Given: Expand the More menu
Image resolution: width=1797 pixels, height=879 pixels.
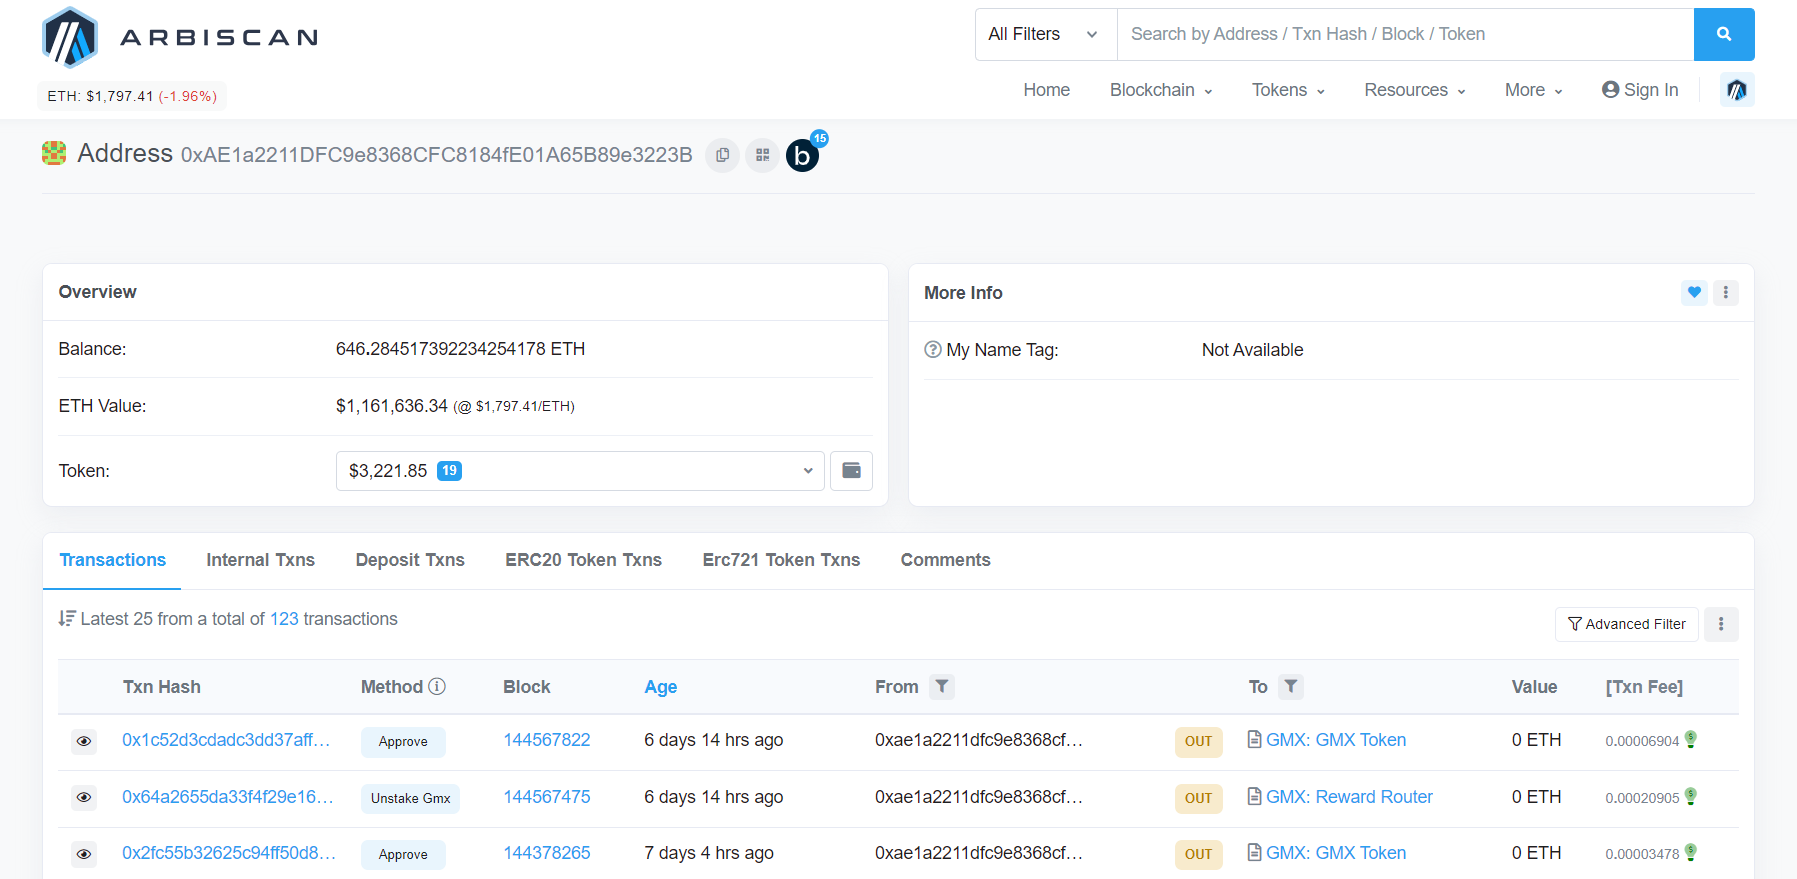Looking at the screenshot, I should coord(1534,90).
